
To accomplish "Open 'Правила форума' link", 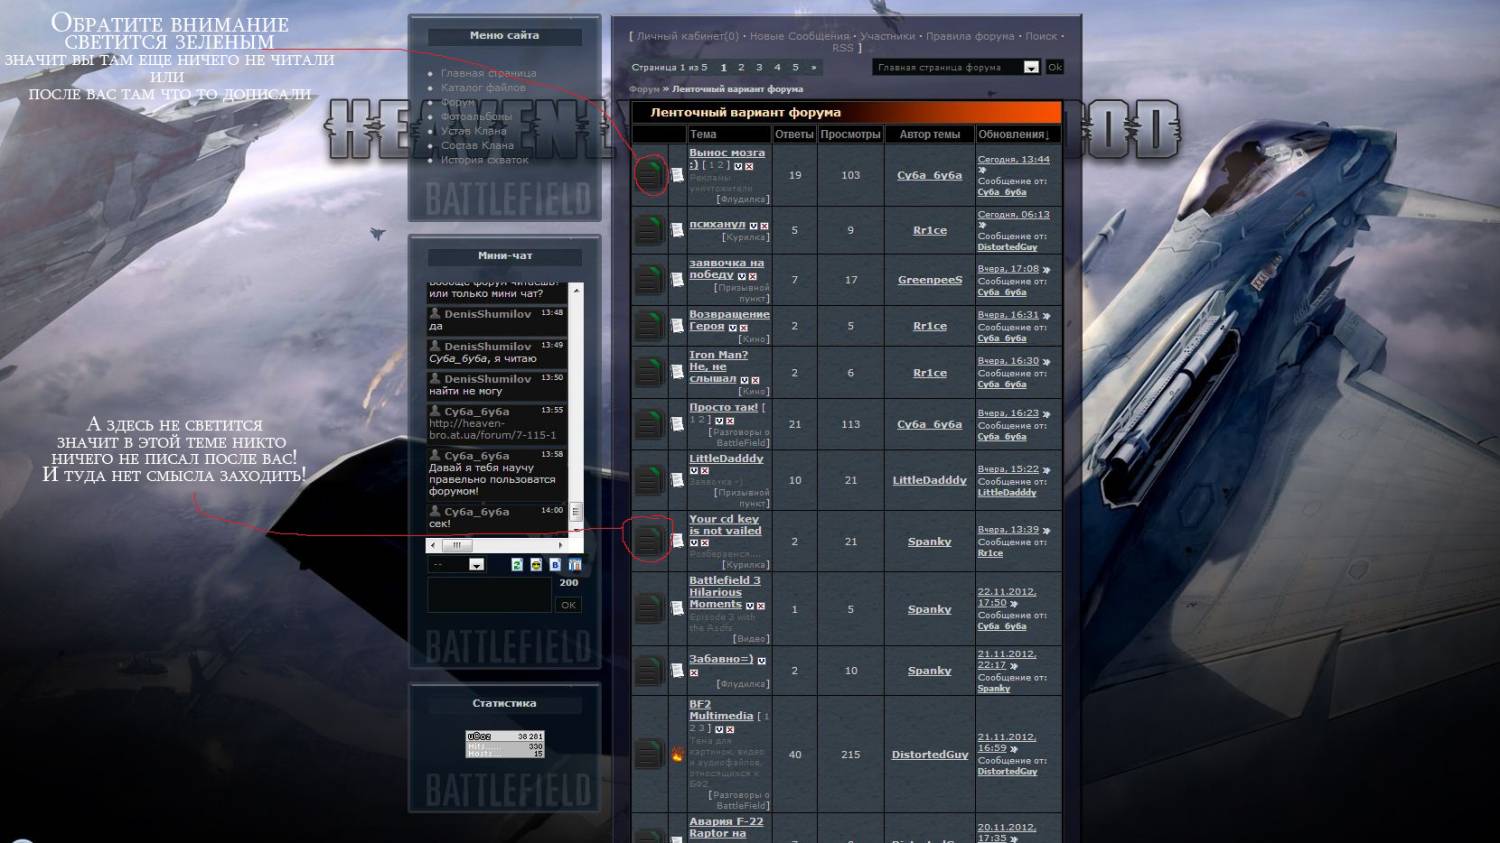I will (x=970, y=36).
